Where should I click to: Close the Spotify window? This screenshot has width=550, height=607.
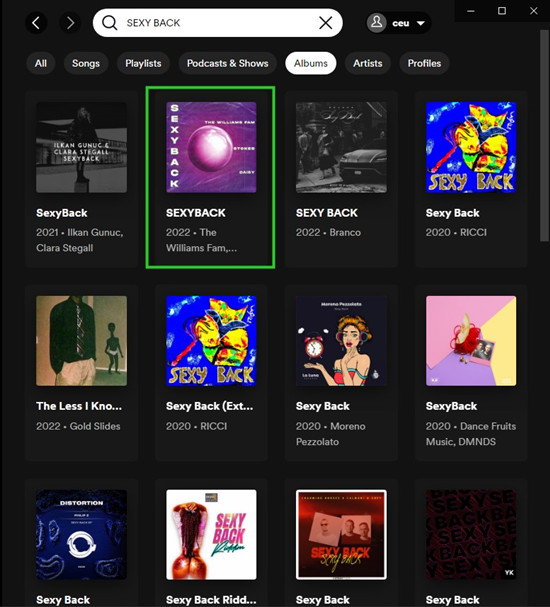click(534, 11)
